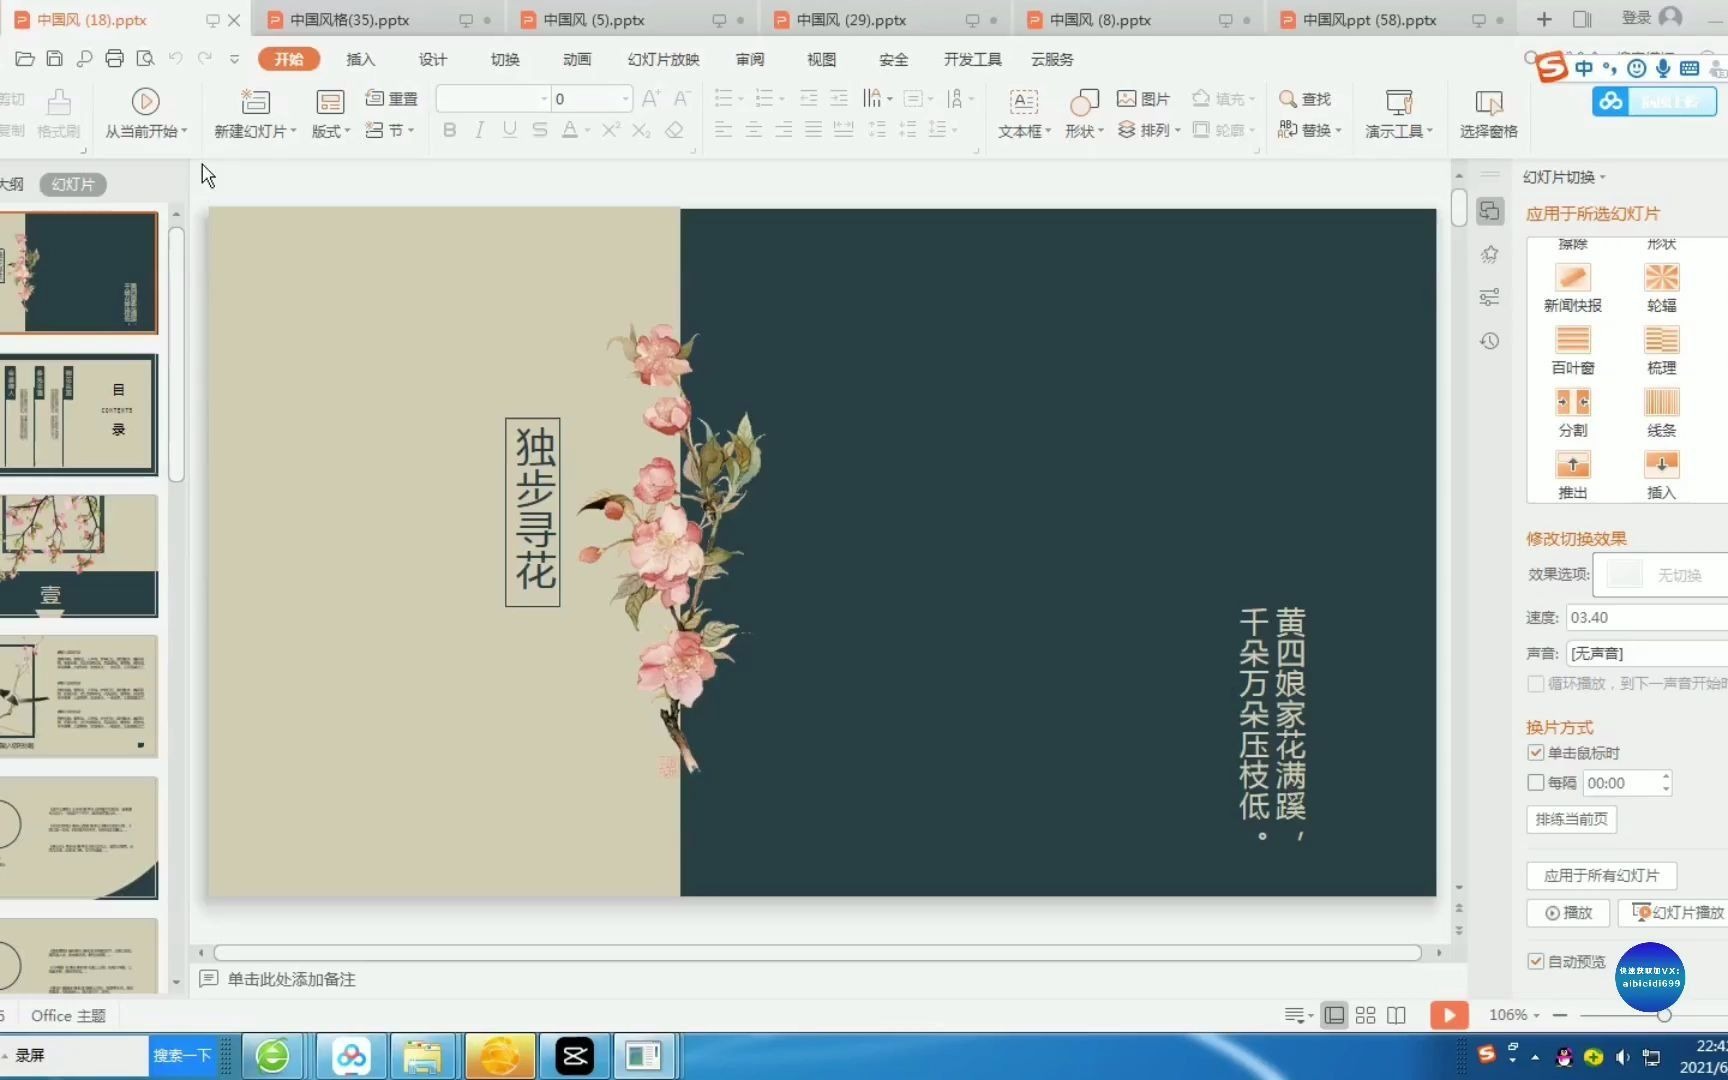Click the Underline formatting icon
1728x1080 pixels.
[x=510, y=130]
